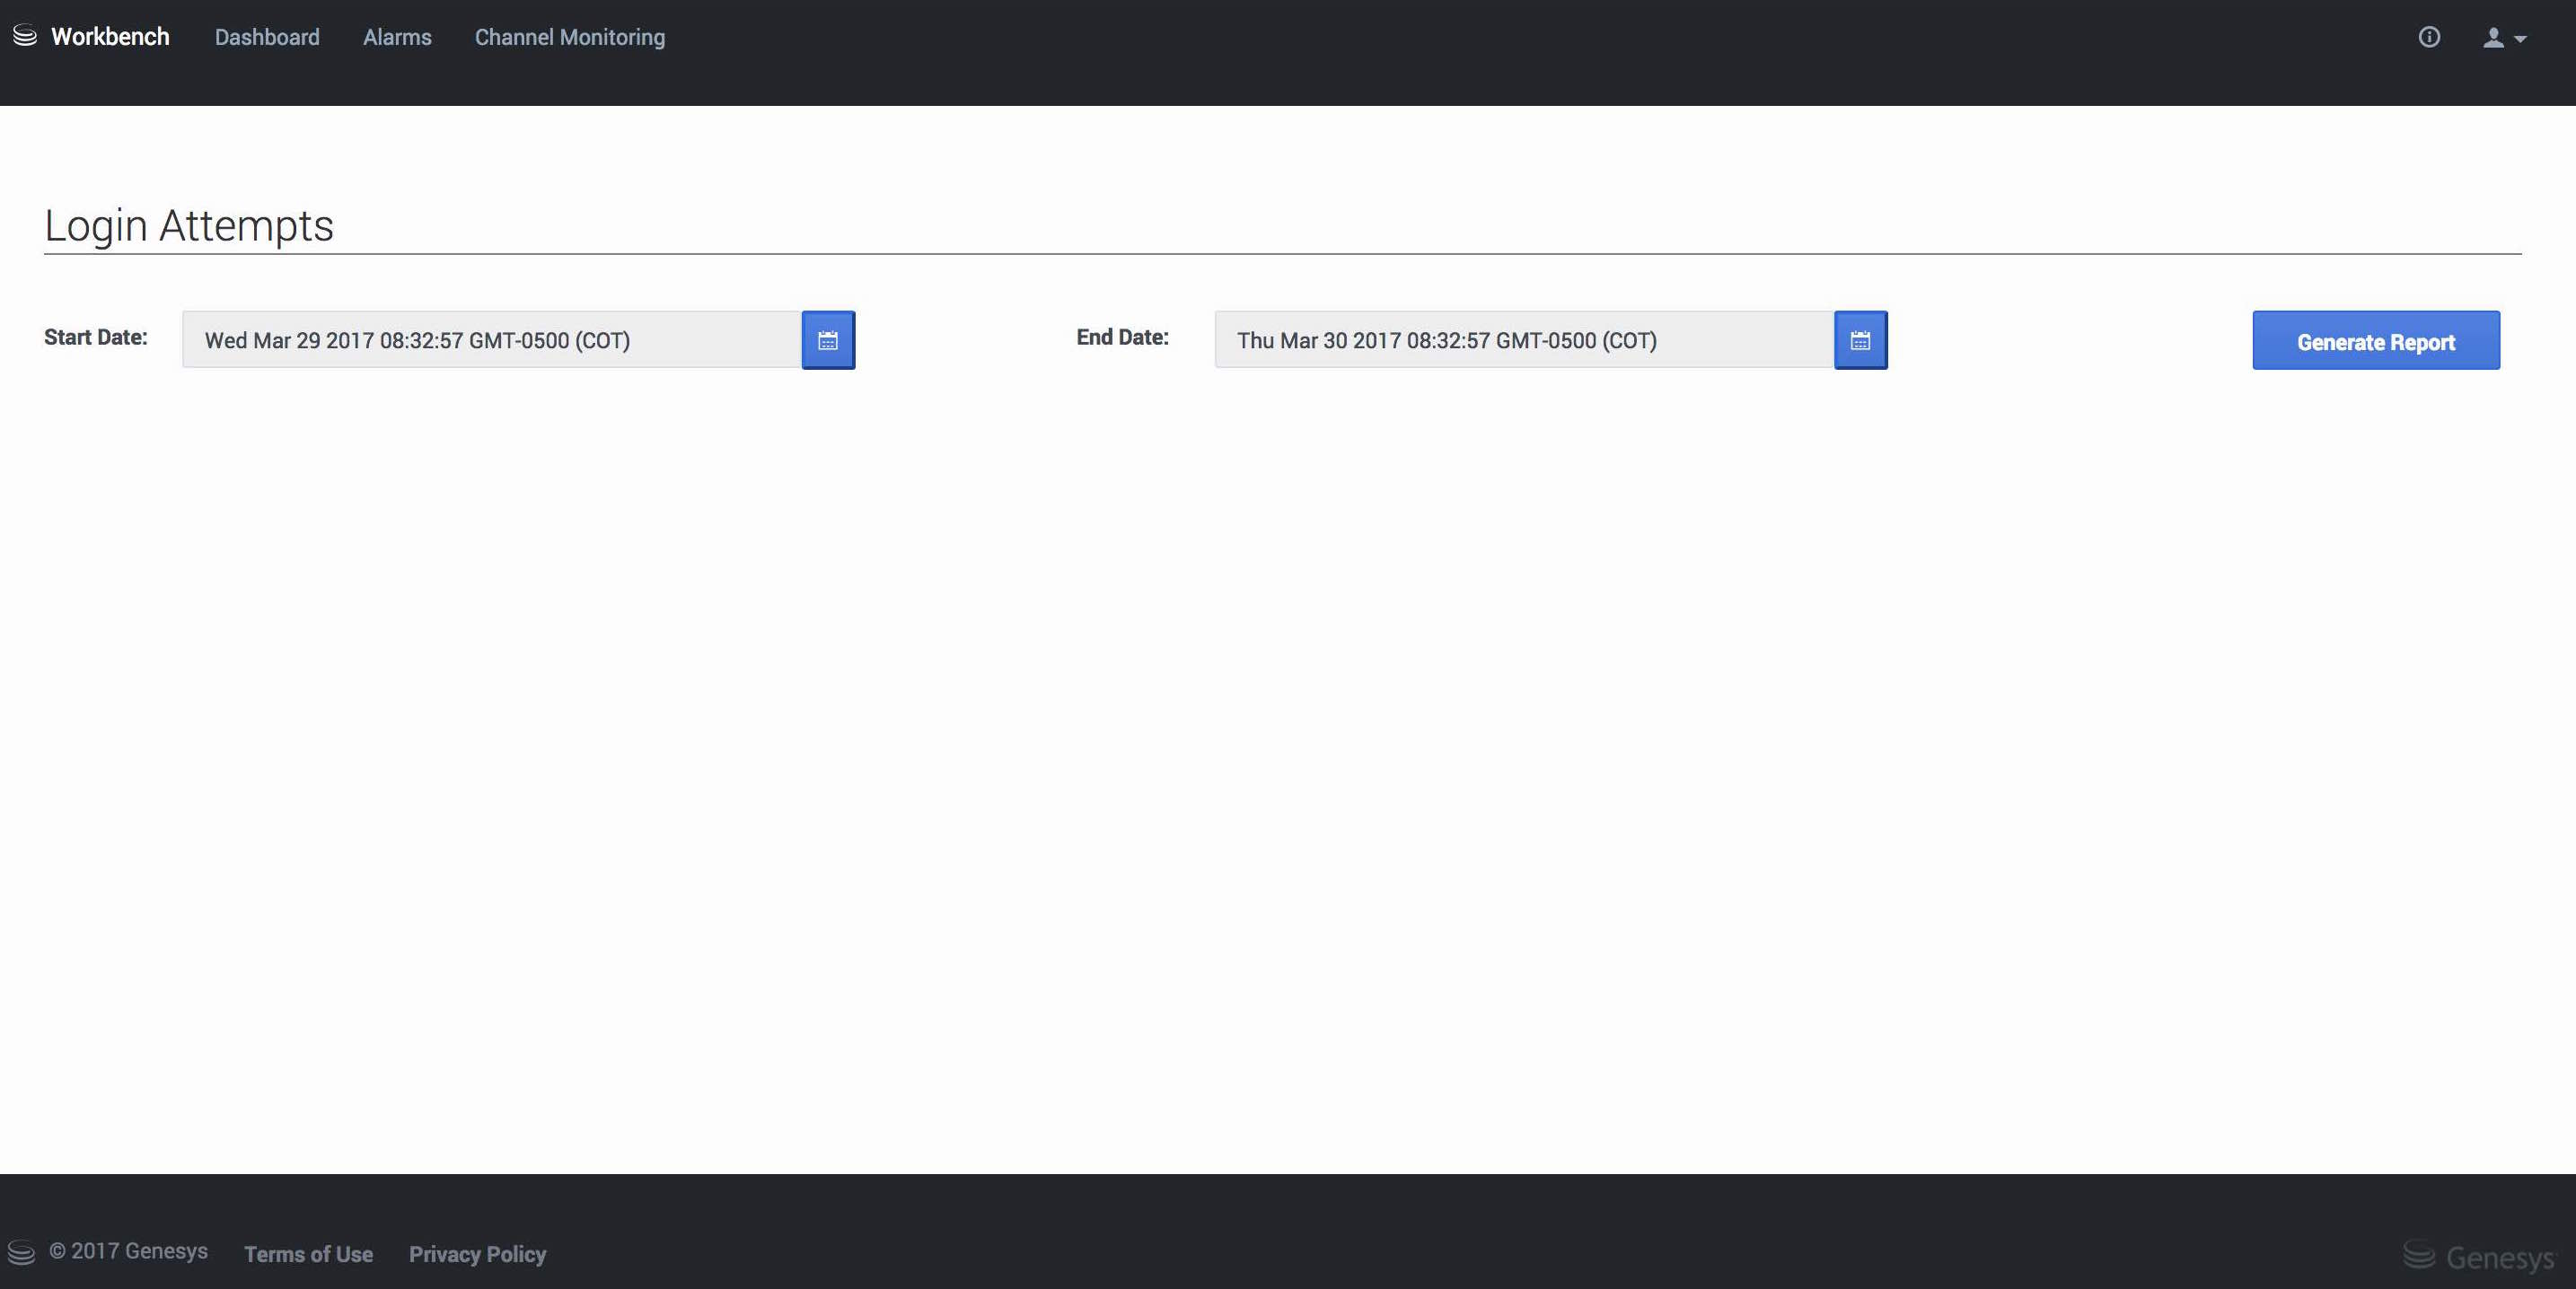Screen dimensions: 2576x1289
Task: Click the small Genesys icon in the footer
Action: tap(21, 1252)
